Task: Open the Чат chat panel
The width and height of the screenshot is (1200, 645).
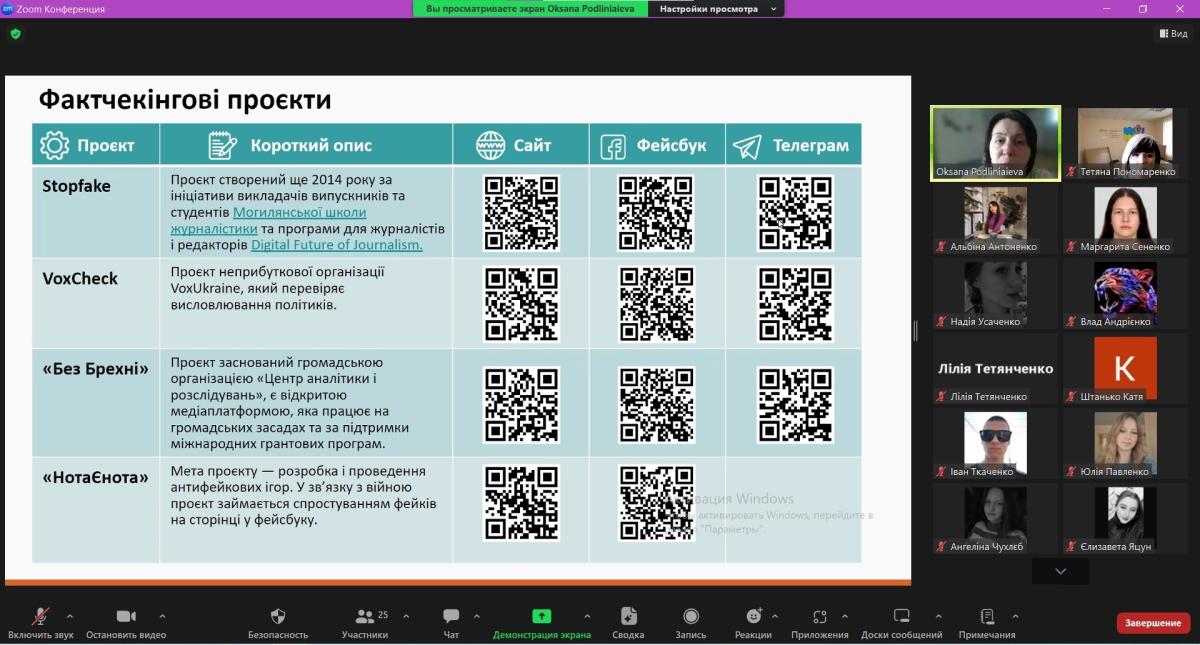Action: tap(451, 623)
